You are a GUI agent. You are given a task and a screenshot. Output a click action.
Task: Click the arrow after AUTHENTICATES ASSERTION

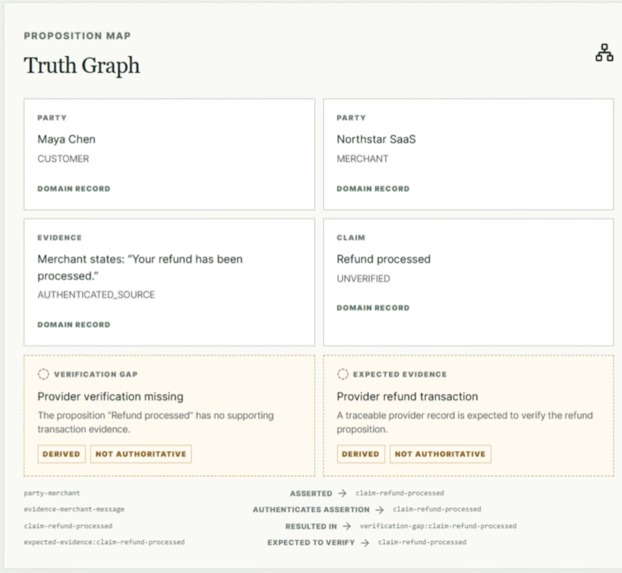tap(380, 510)
